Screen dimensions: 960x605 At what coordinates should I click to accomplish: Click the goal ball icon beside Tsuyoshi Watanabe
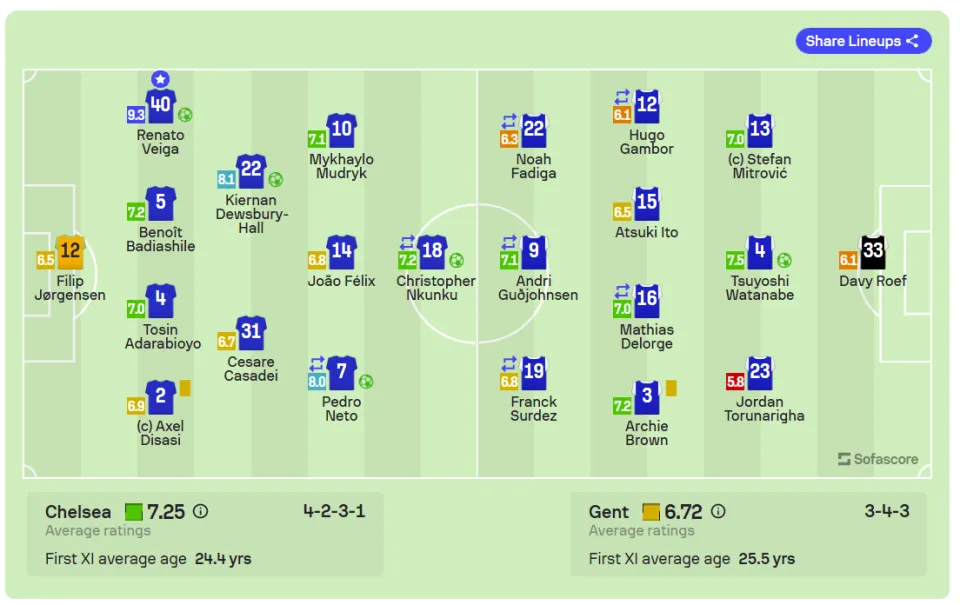784,260
